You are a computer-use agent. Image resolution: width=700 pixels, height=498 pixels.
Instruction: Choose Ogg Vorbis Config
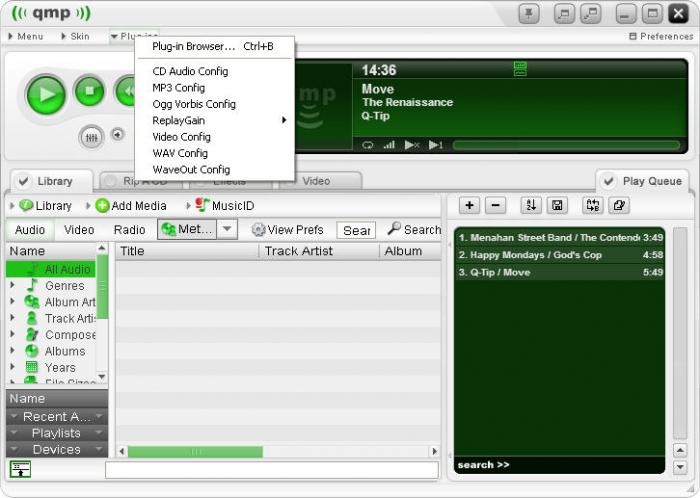214,104
